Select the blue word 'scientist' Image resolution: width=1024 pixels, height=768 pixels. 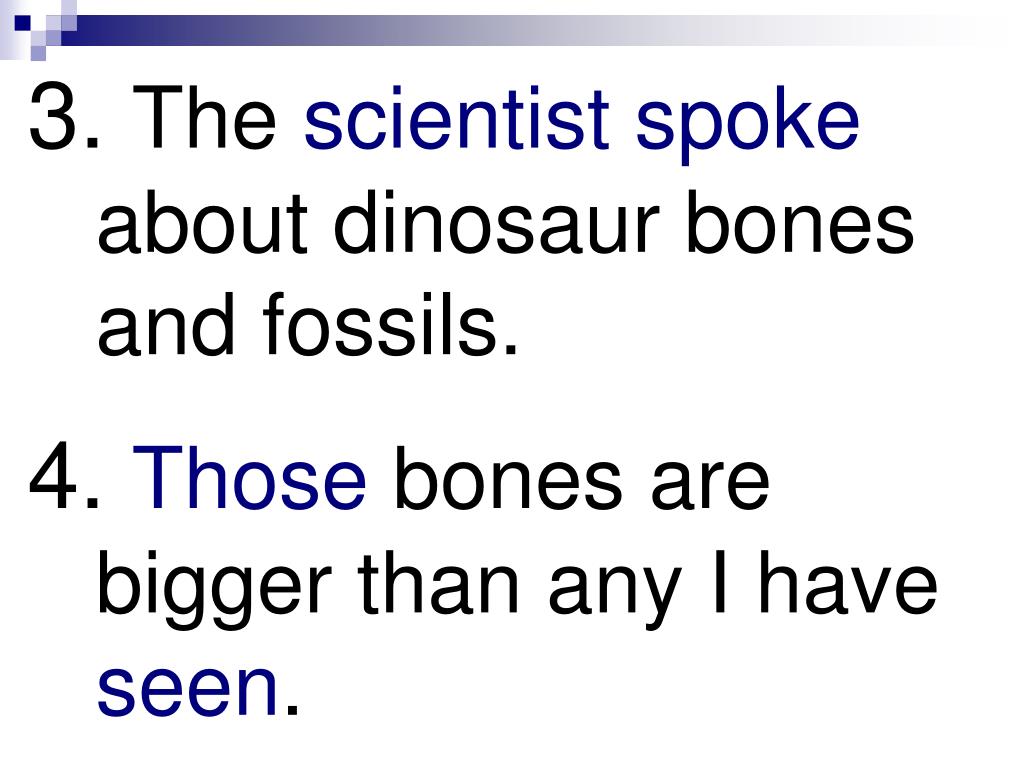pyautogui.click(x=456, y=118)
